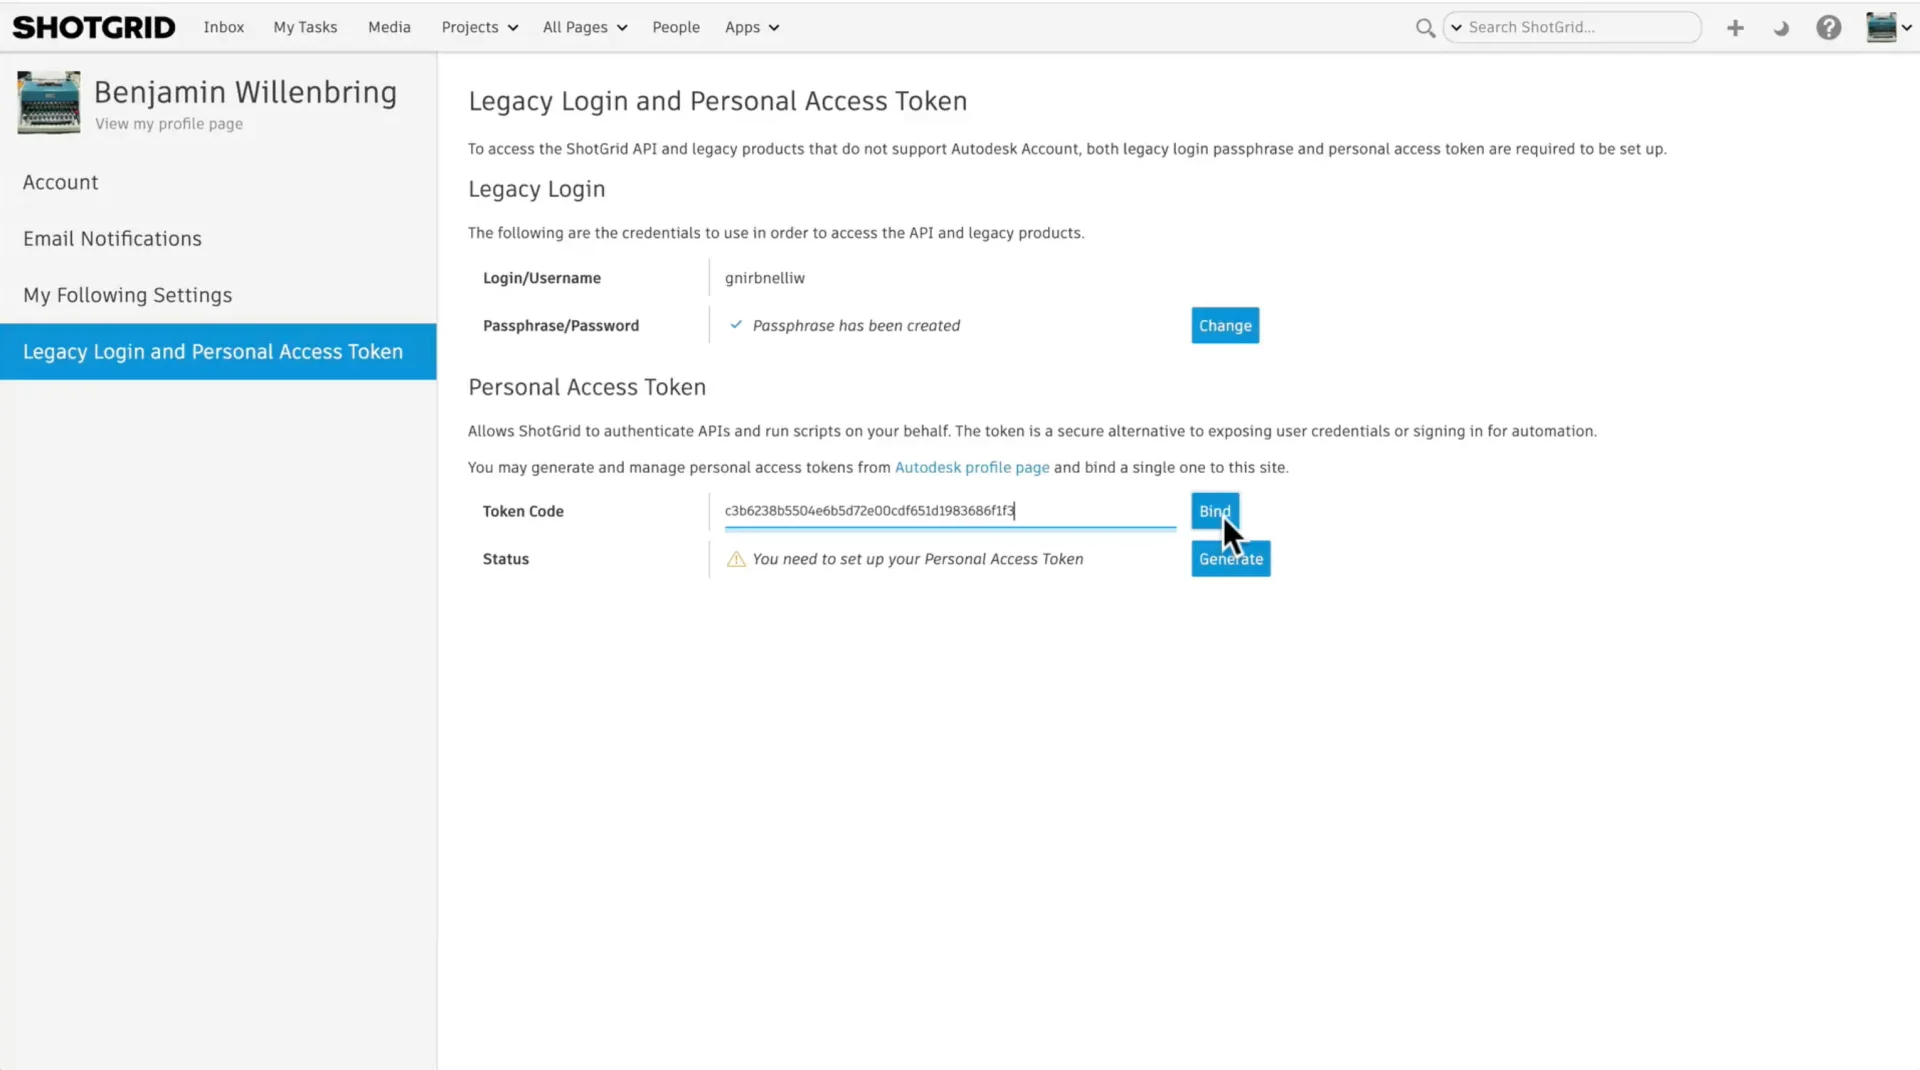Image resolution: width=1920 pixels, height=1070 pixels.
Task: Click the Generate token button
Action: (1231, 559)
